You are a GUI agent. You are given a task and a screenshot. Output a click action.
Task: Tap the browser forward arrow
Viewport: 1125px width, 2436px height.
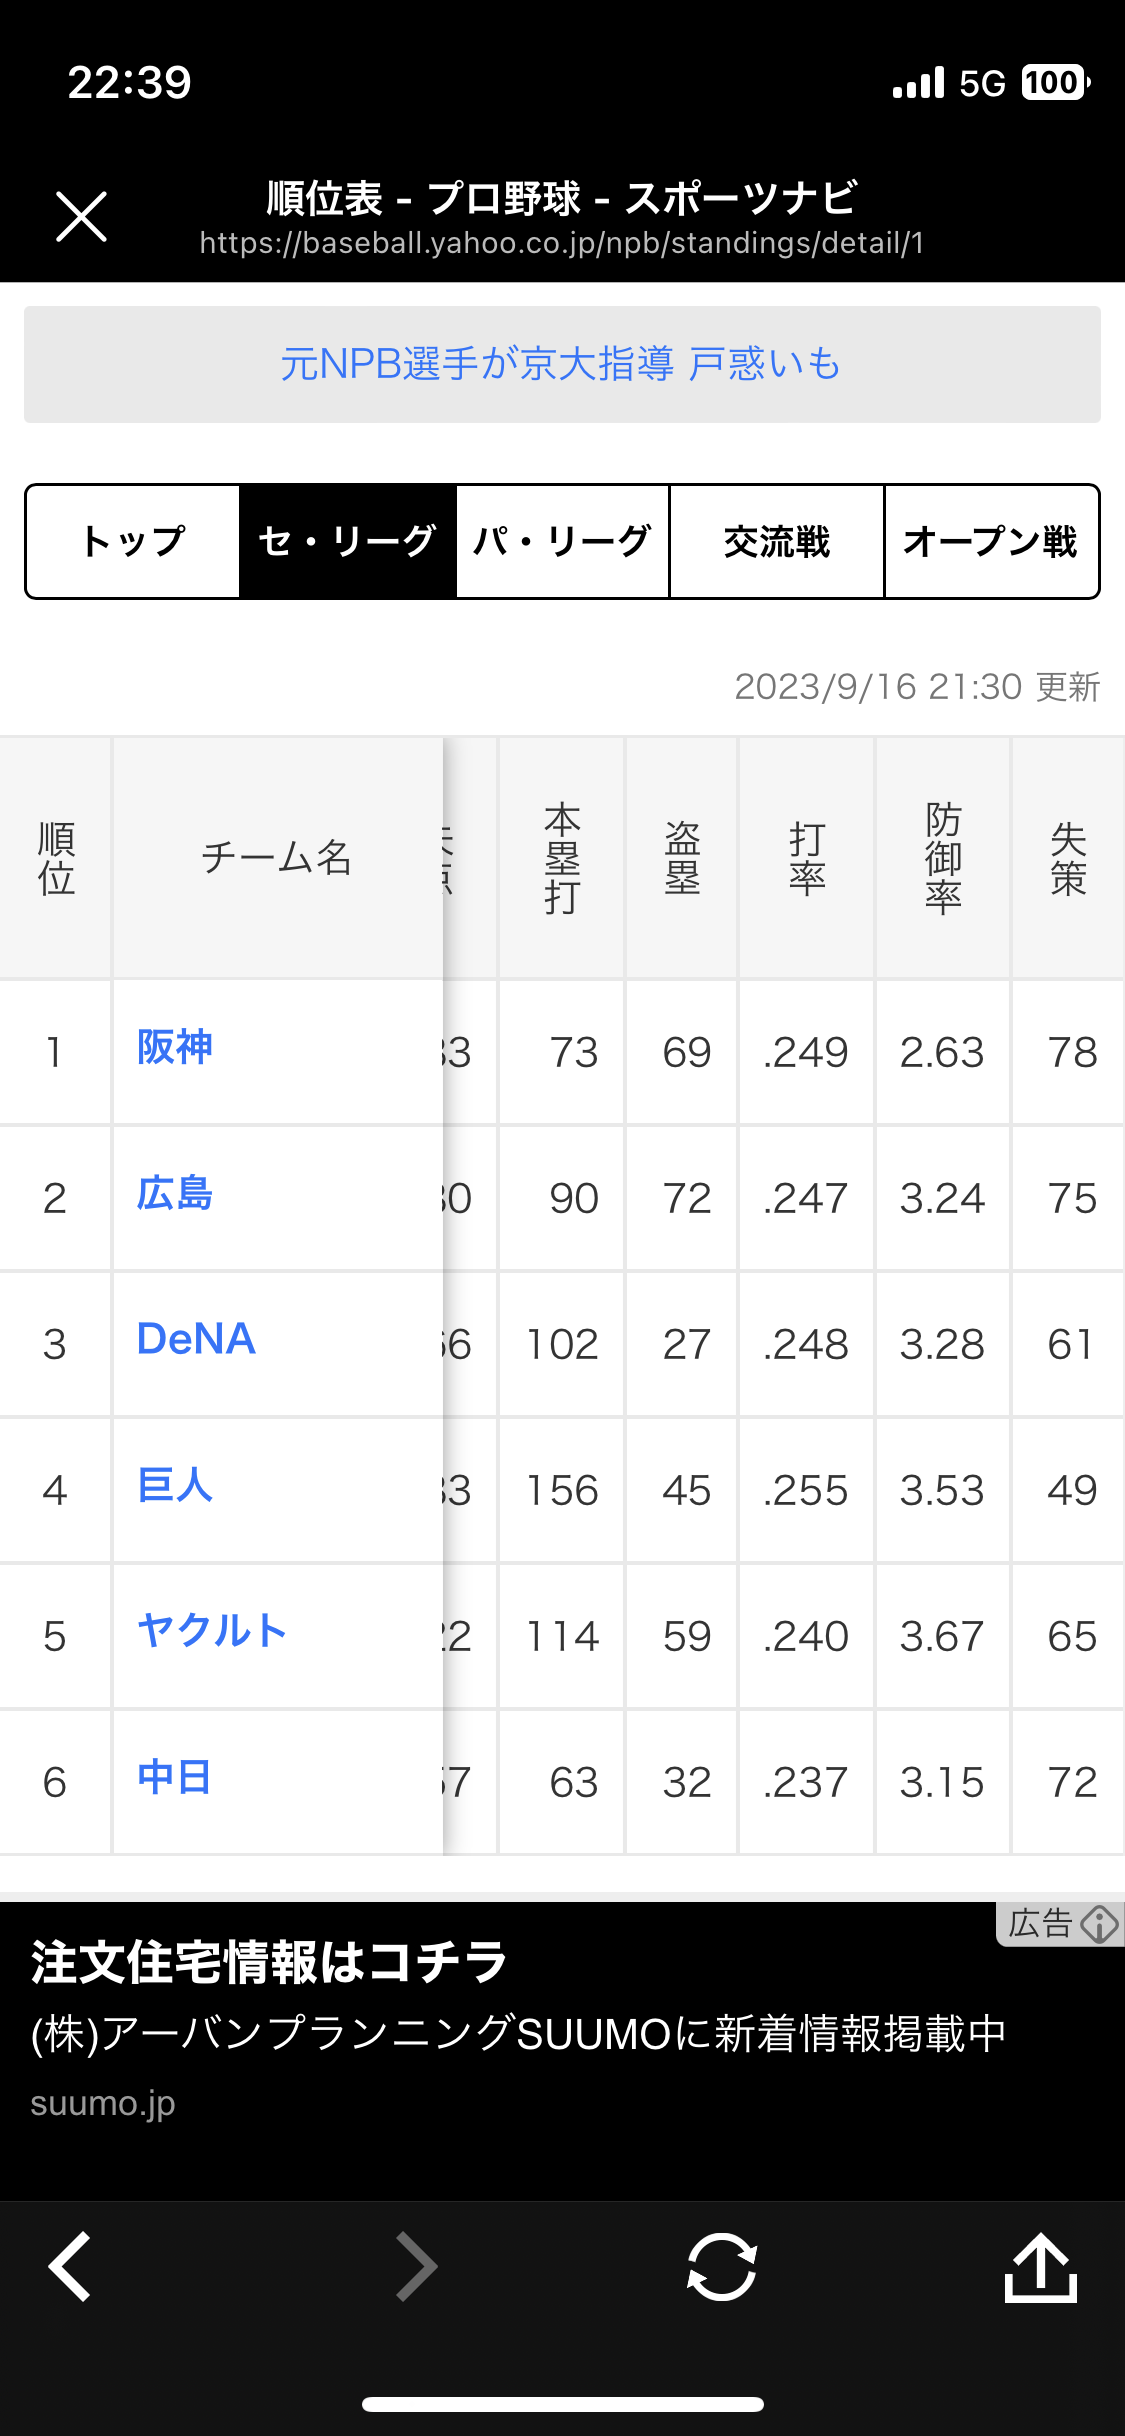coord(416,2266)
